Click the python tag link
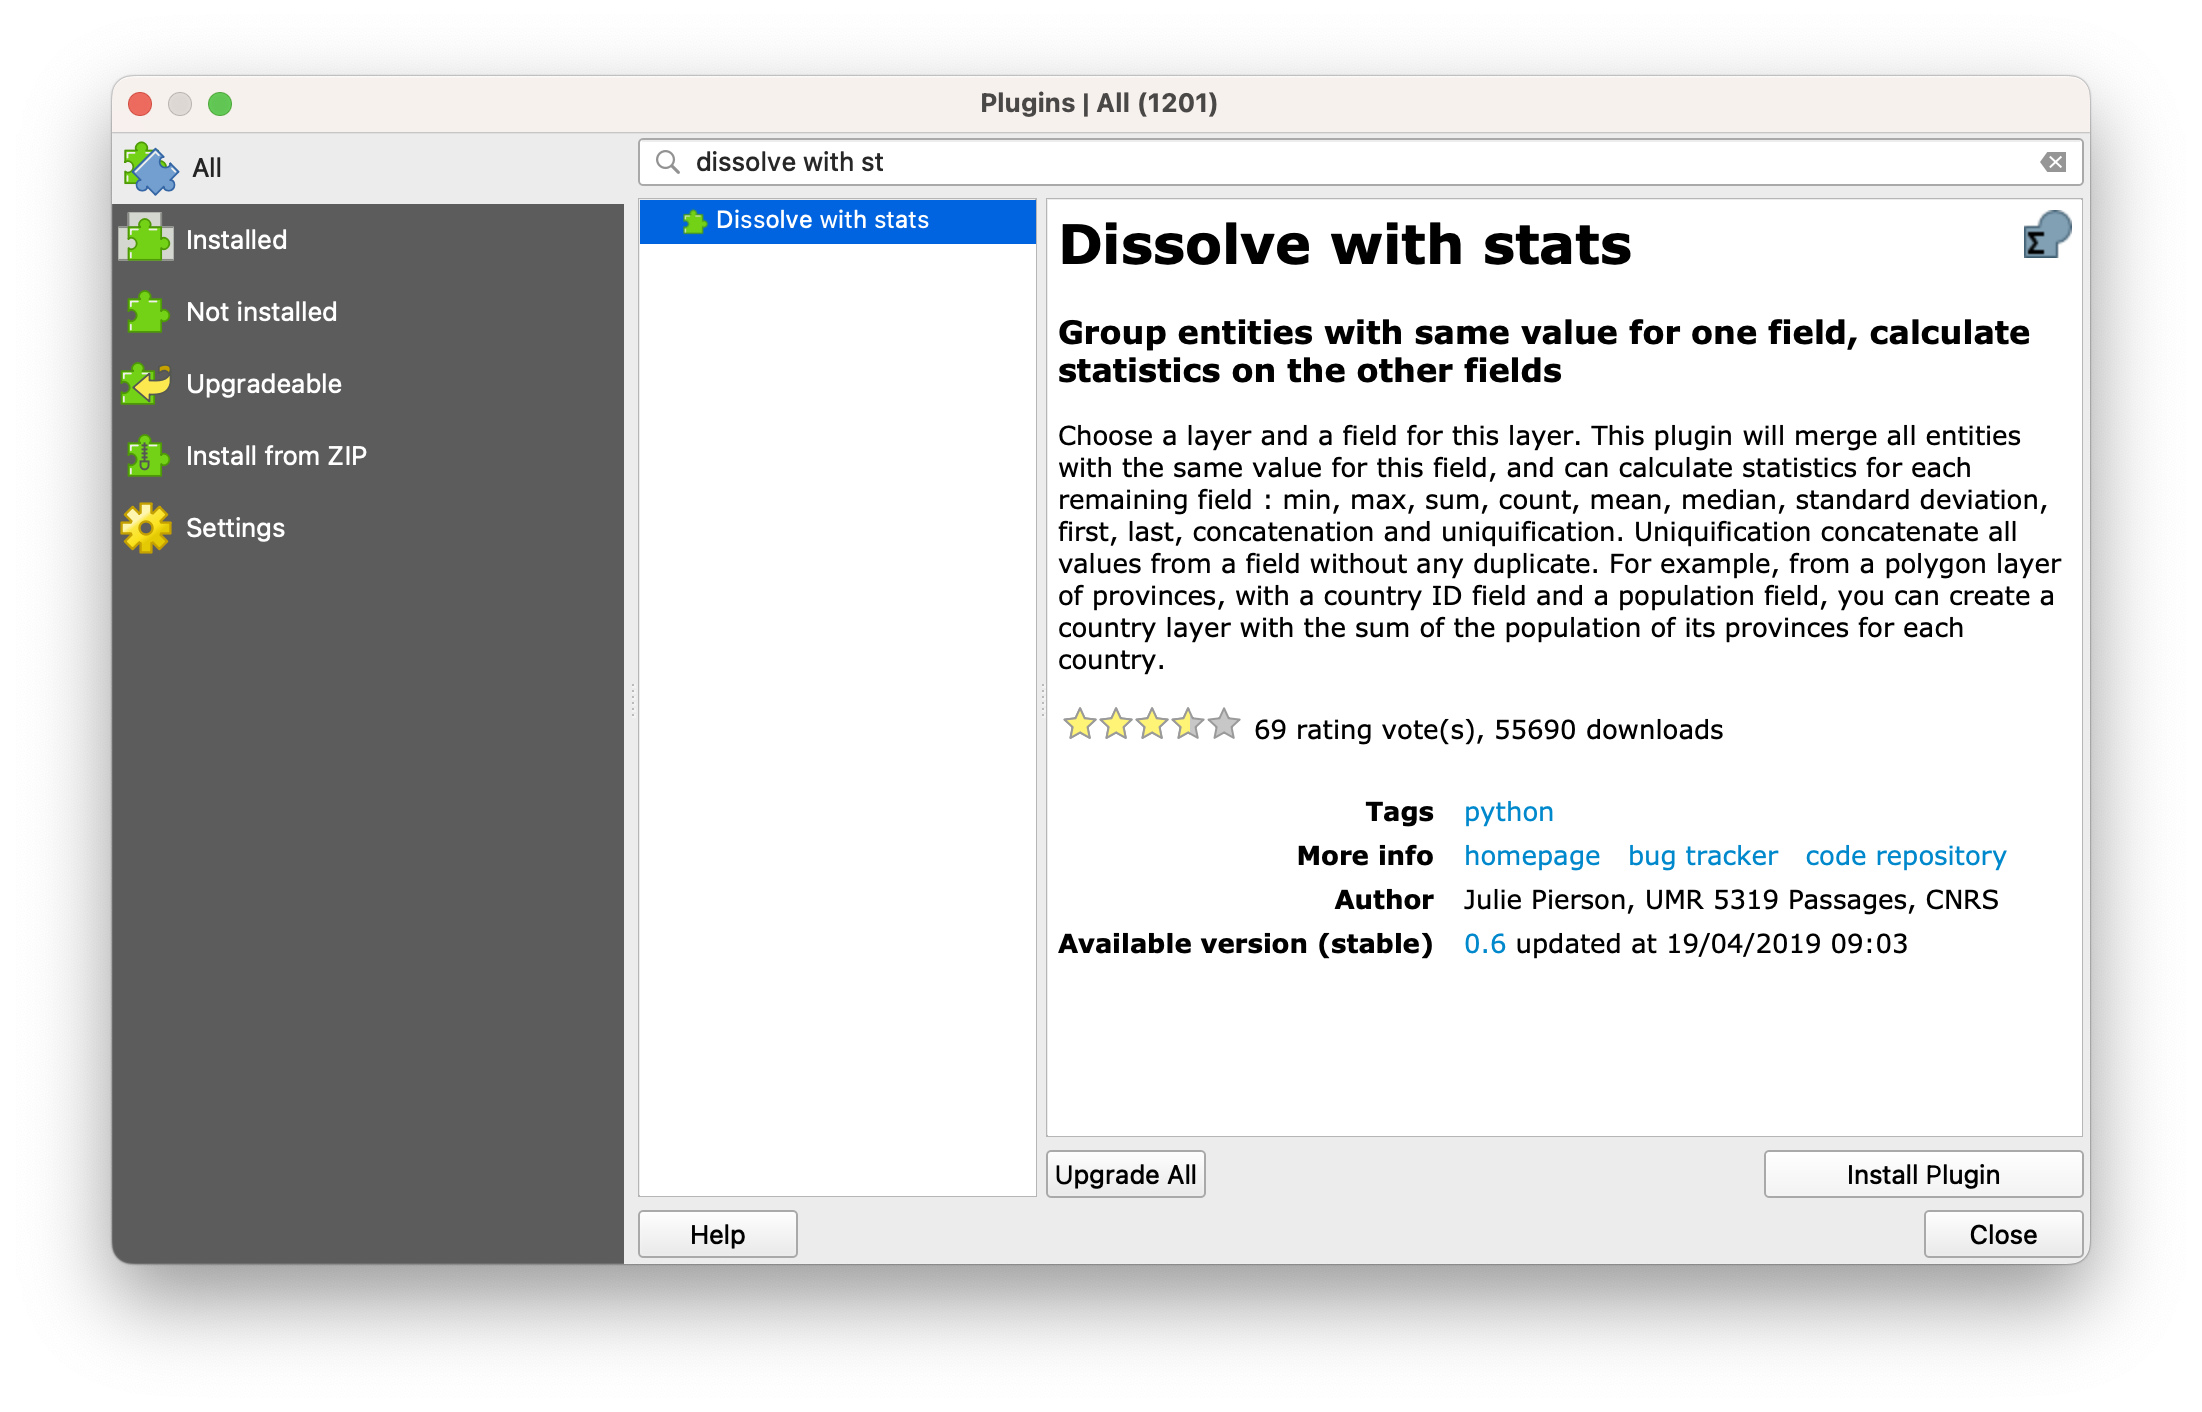The width and height of the screenshot is (2202, 1412). [1508, 812]
